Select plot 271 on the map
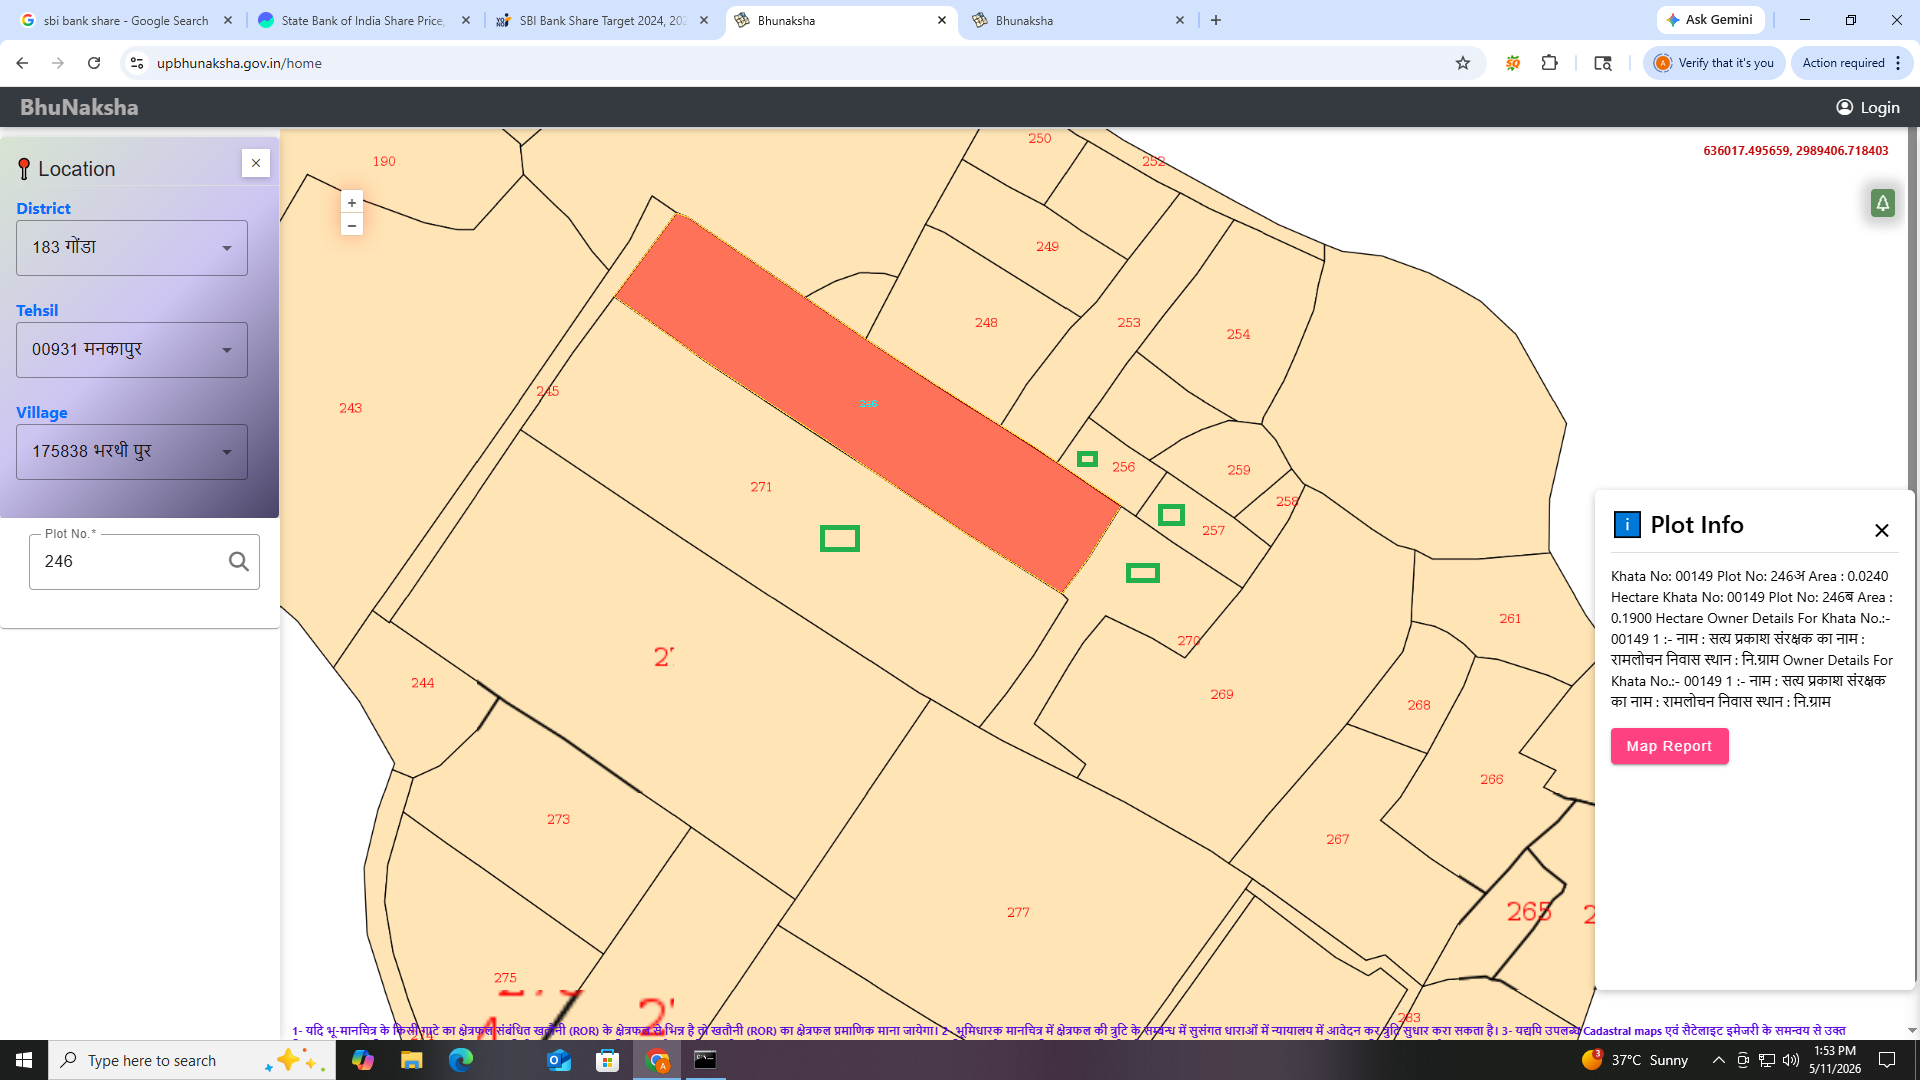Image resolution: width=1920 pixels, height=1080 pixels. pyautogui.click(x=761, y=487)
